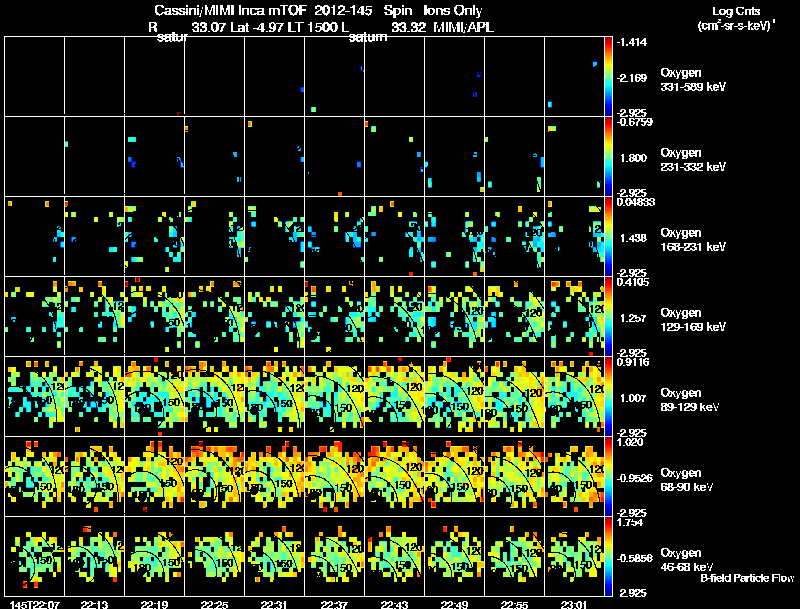Click the Oxygen 168-231 keV row label
This screenshot has width=800, height=609.
[693, 240]
